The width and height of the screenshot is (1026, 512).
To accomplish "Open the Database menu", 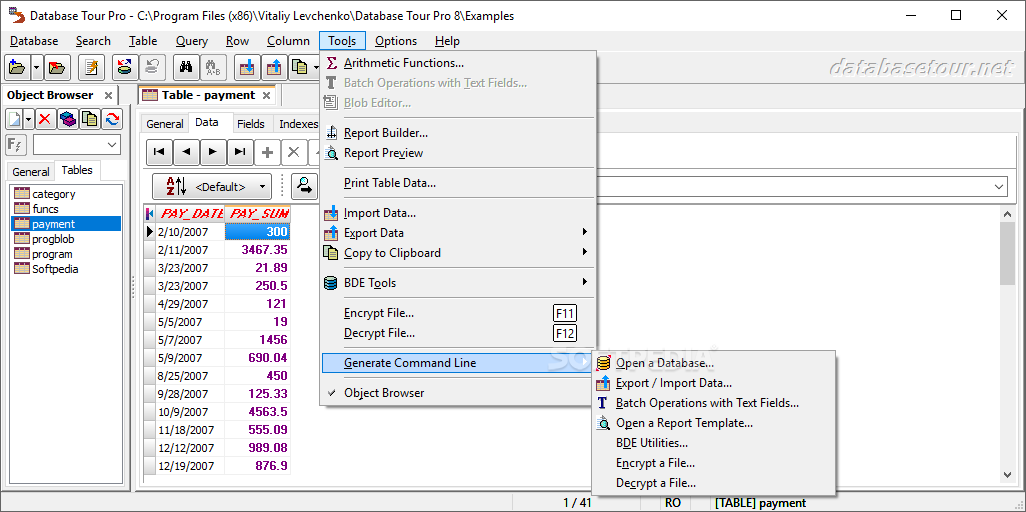I will point(34,41).
